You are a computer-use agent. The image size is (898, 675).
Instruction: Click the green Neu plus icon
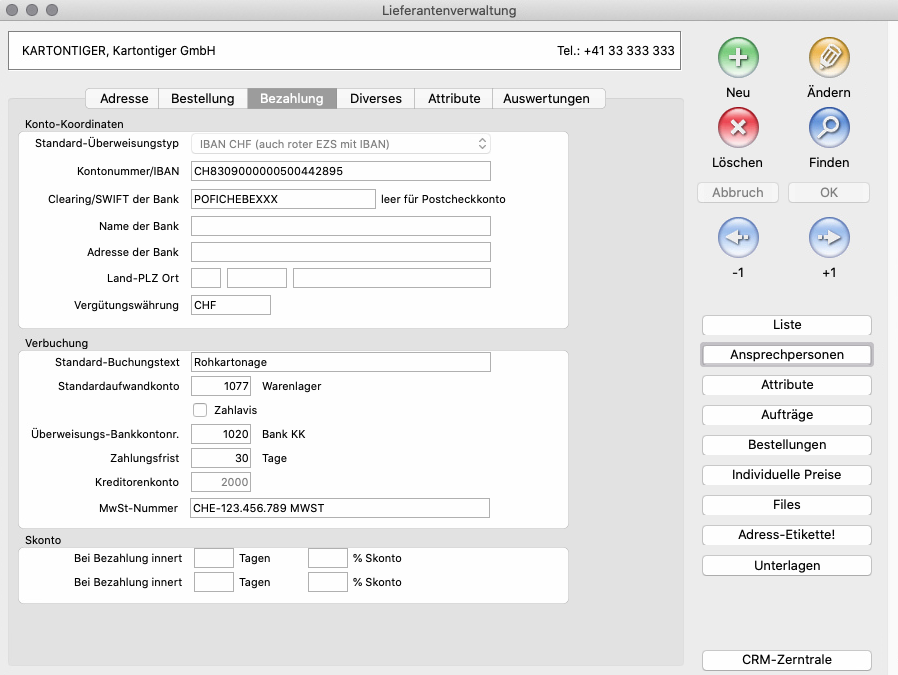(738, 58)
